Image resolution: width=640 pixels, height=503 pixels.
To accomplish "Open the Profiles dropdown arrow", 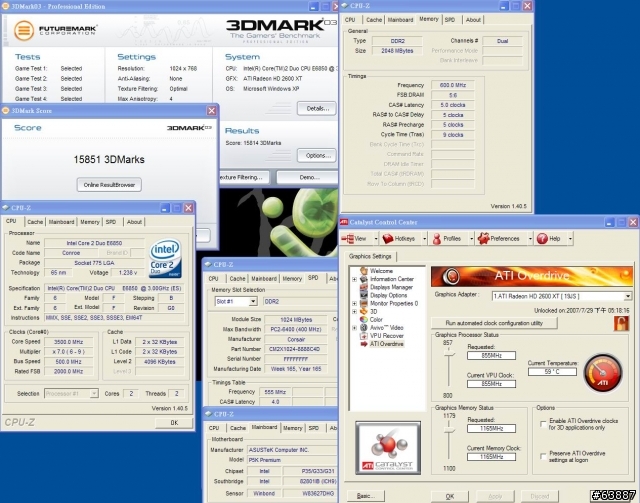I will tap(471, 238).
